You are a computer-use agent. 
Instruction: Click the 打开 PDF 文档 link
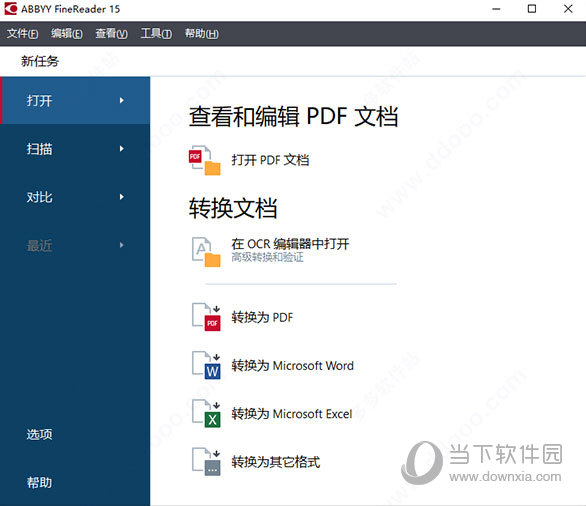270,160
